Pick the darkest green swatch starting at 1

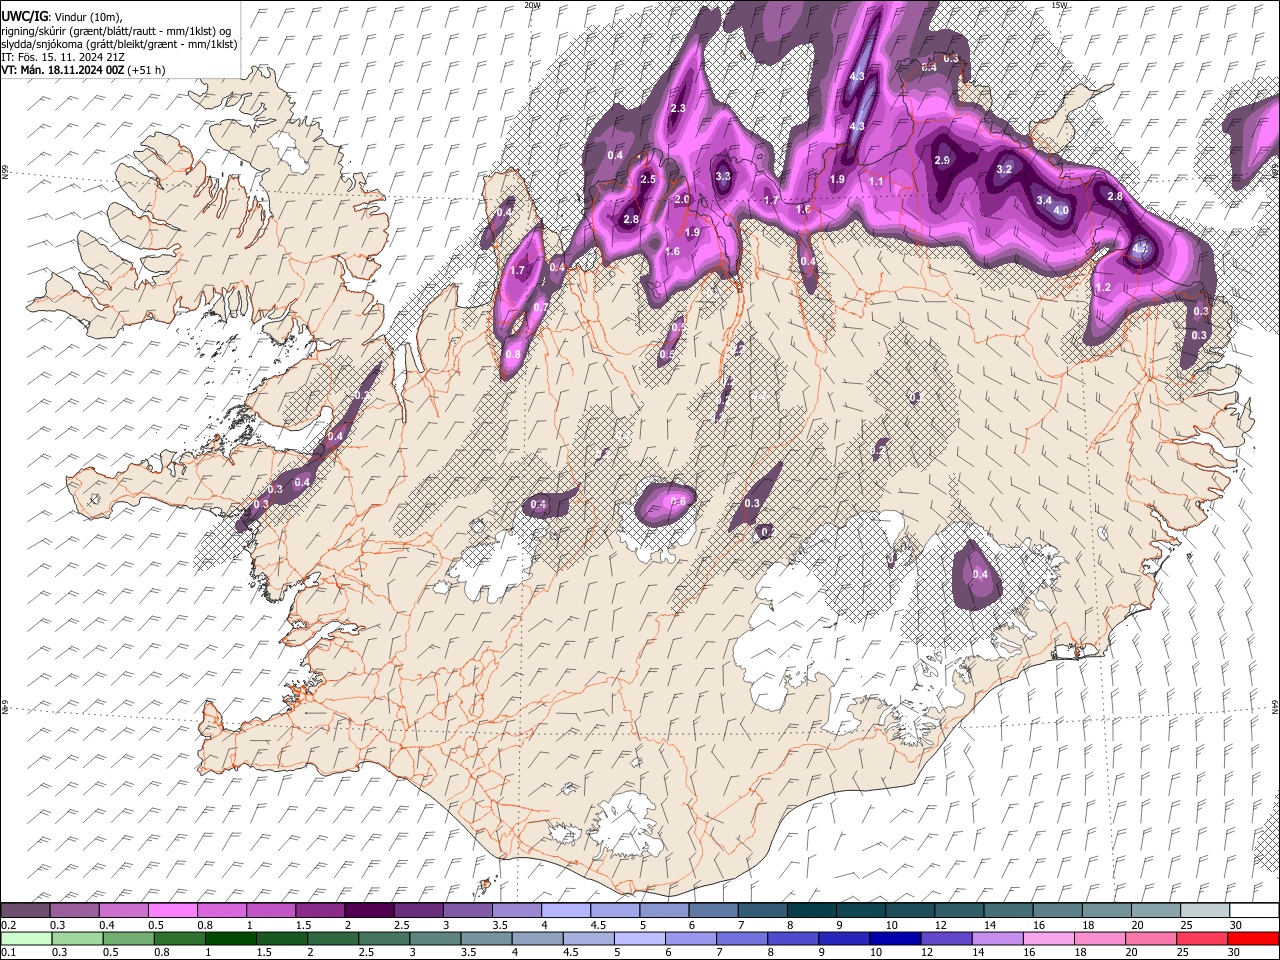pos(229,938)
